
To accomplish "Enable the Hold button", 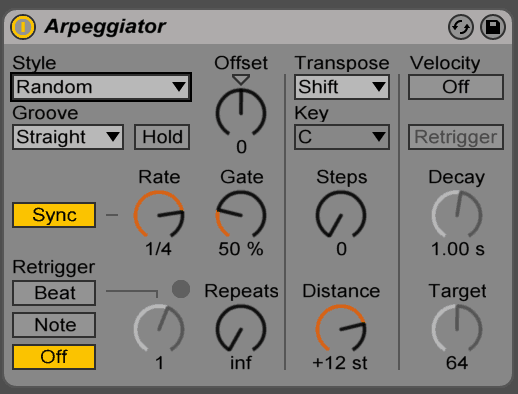I will 162,137.
